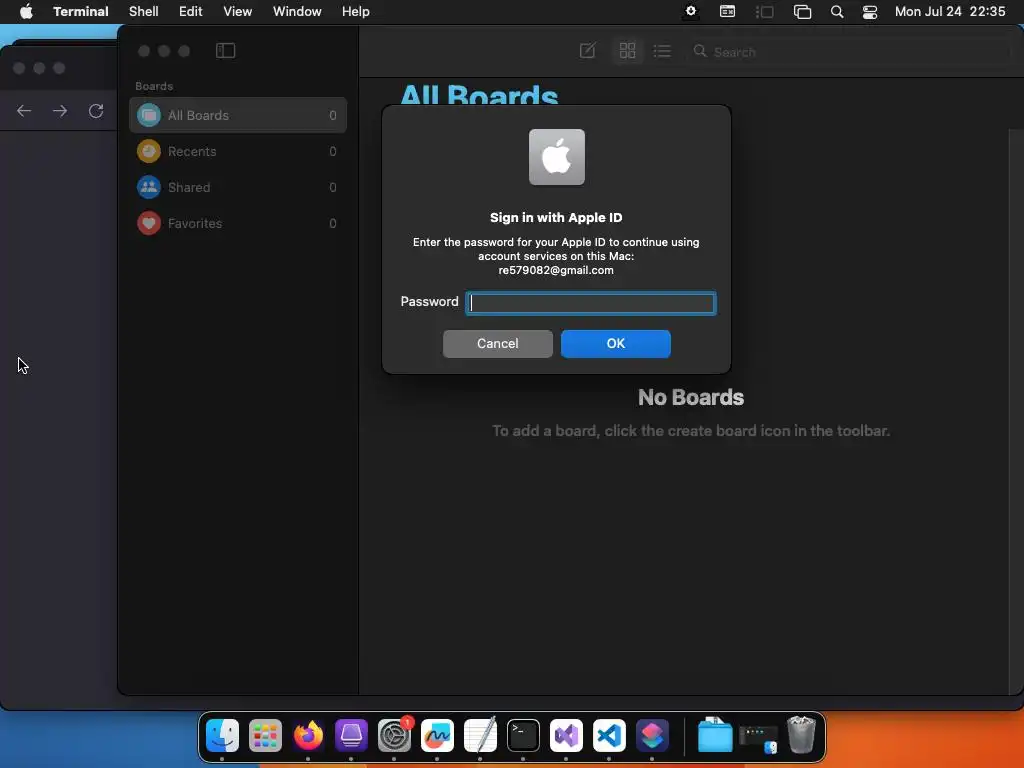
Task: Open the Edit menu
Action: pyautogui.click(x=191, y=12)
